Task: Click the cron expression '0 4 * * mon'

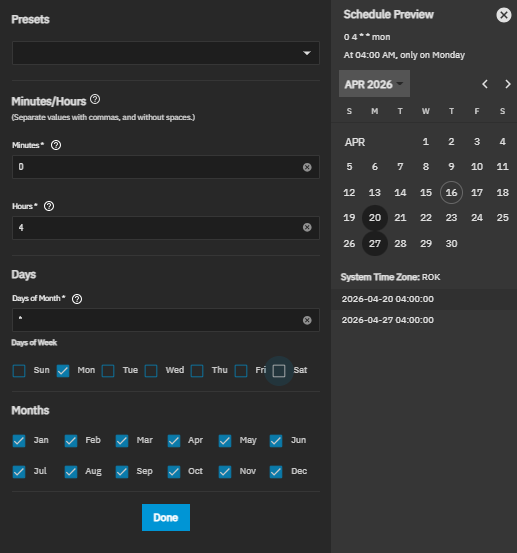Action: click(367, 37)
